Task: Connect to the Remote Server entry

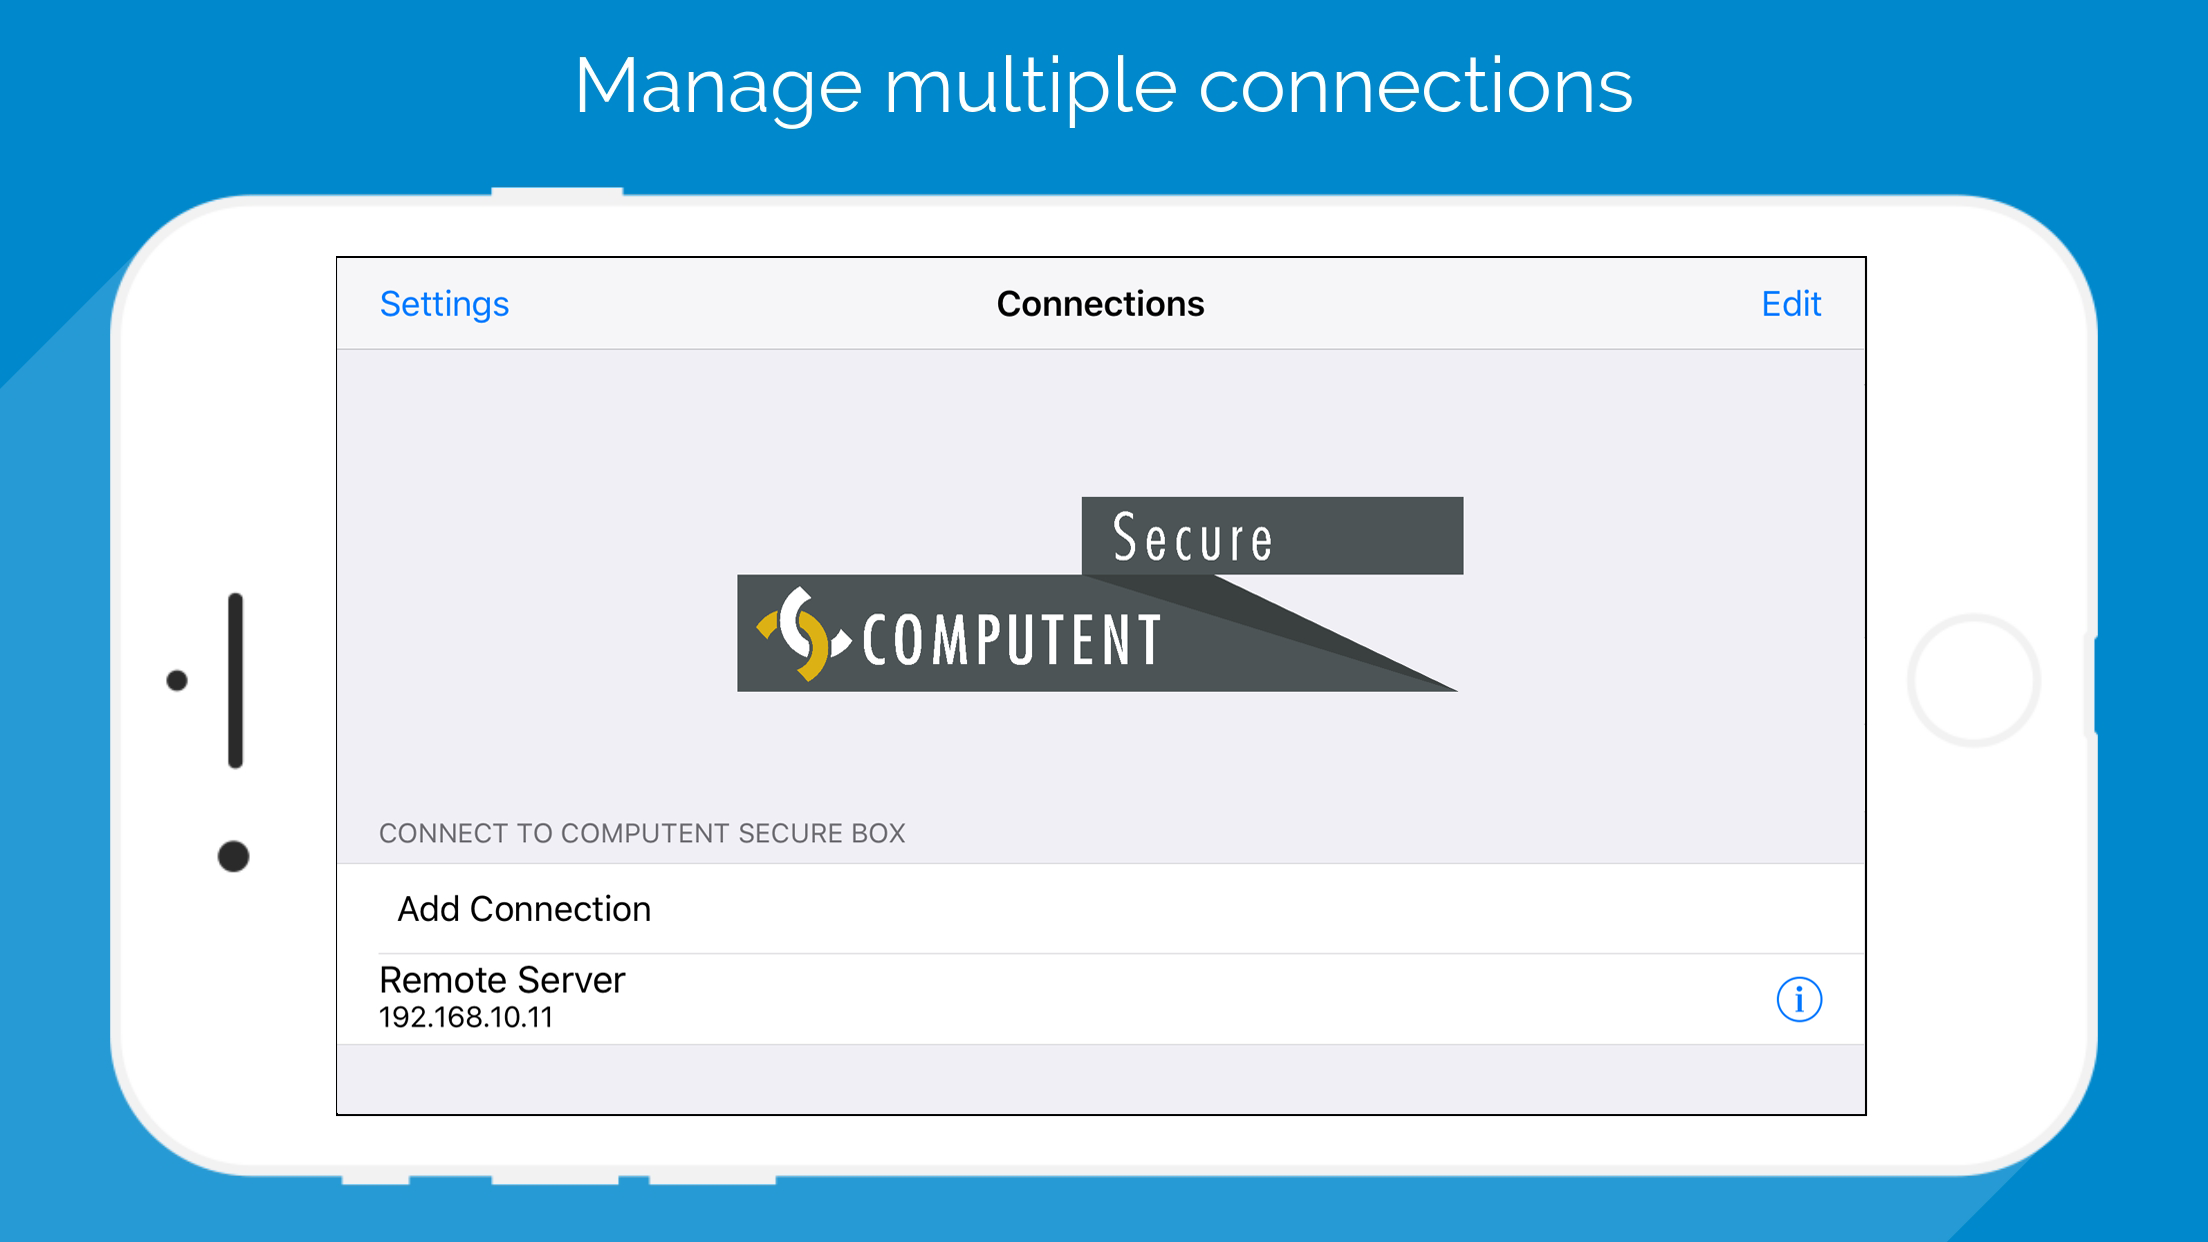Action: 502,980
